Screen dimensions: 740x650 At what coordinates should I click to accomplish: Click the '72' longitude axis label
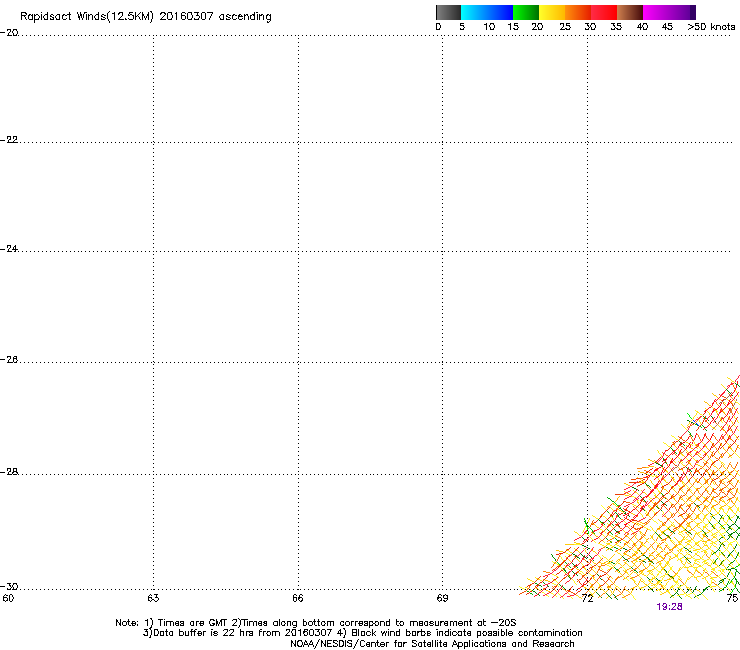[587, 598]
